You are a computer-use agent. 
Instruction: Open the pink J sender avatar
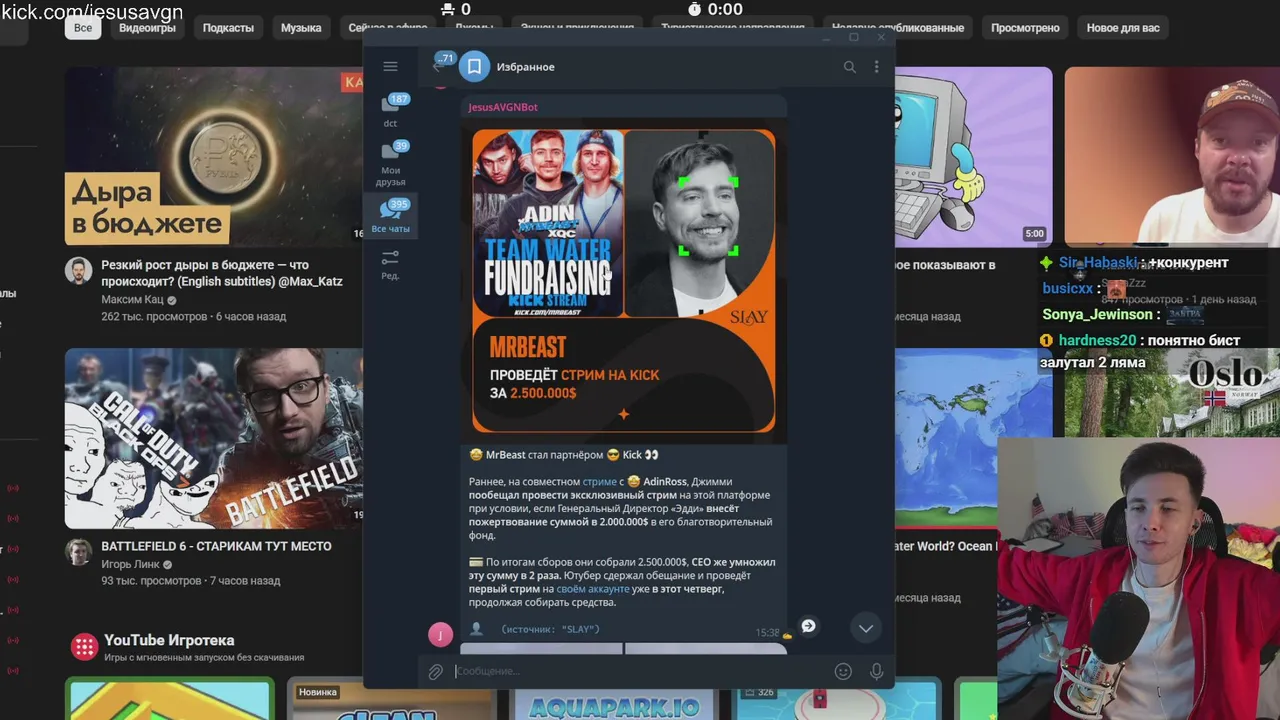tap(440, 634)
